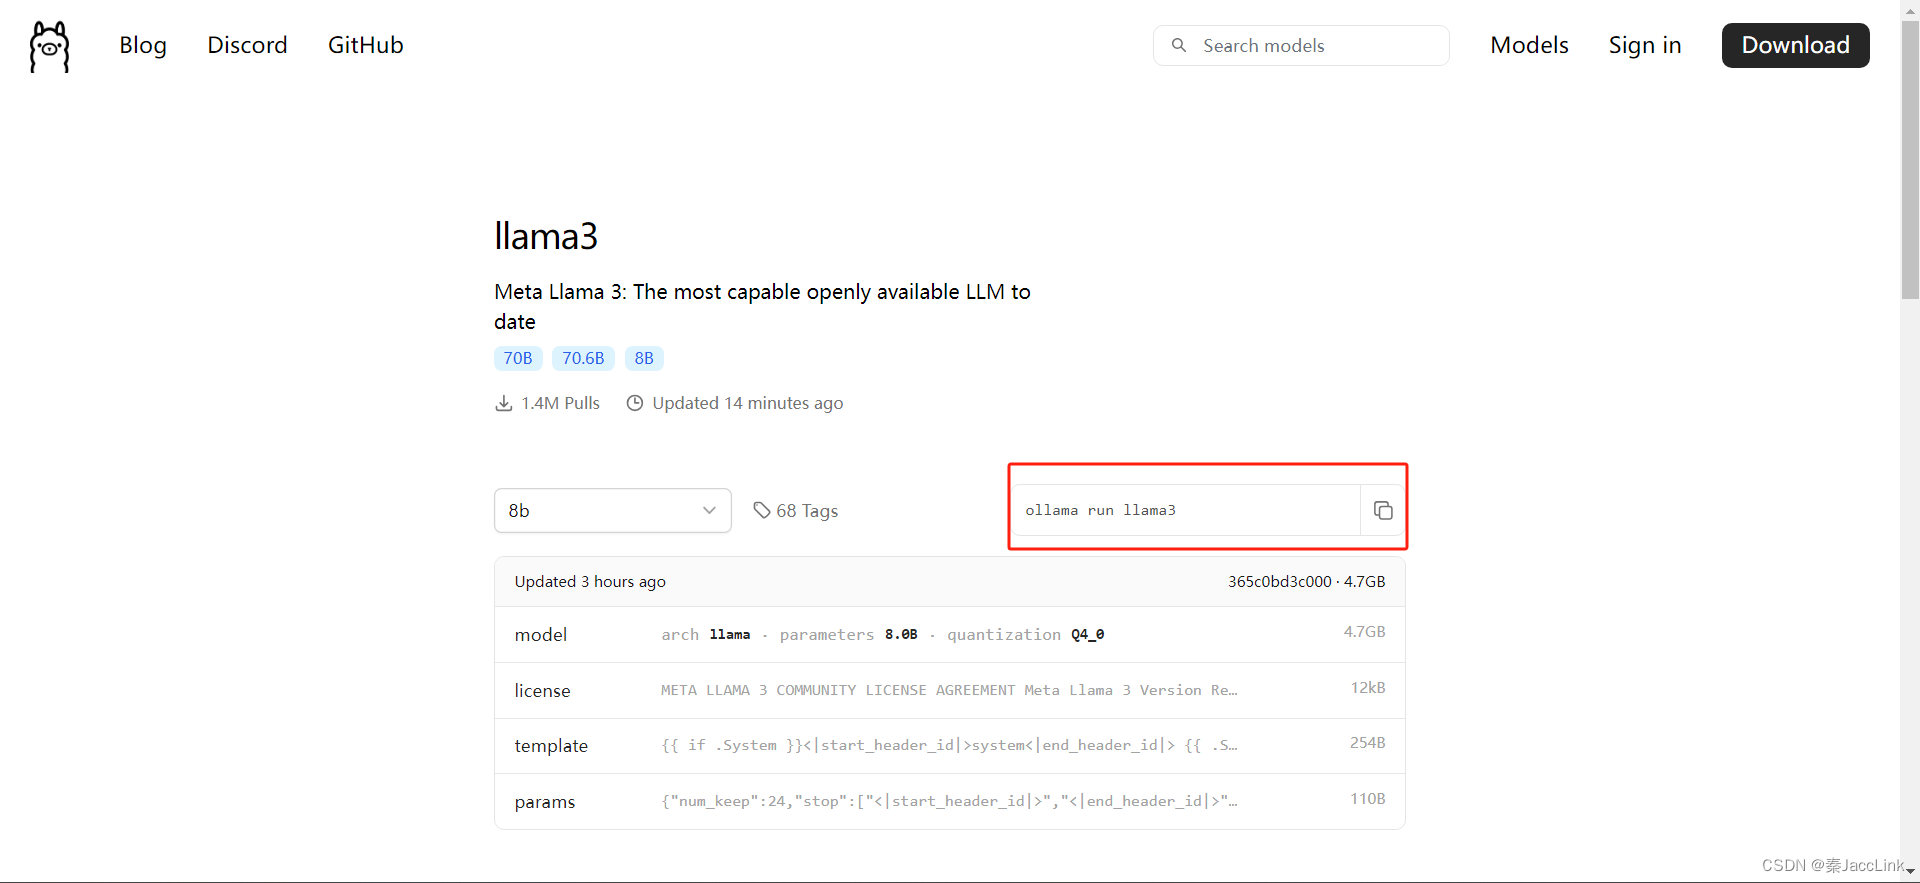Viewport: 1920px width, 883px height.
Task: Open the license file row
Action: coord(950,690)
